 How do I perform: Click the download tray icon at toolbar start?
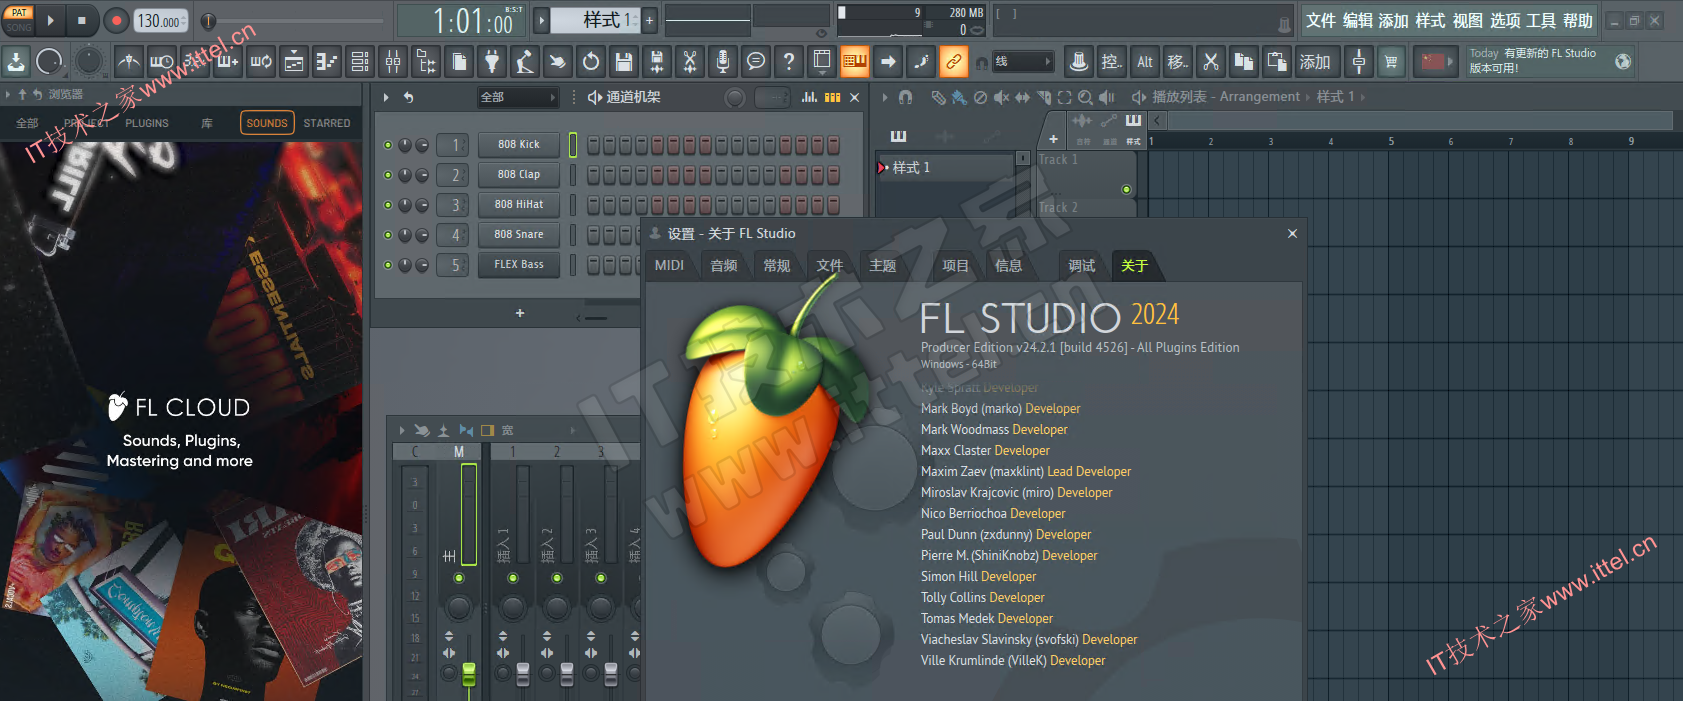tap(16, 62)
